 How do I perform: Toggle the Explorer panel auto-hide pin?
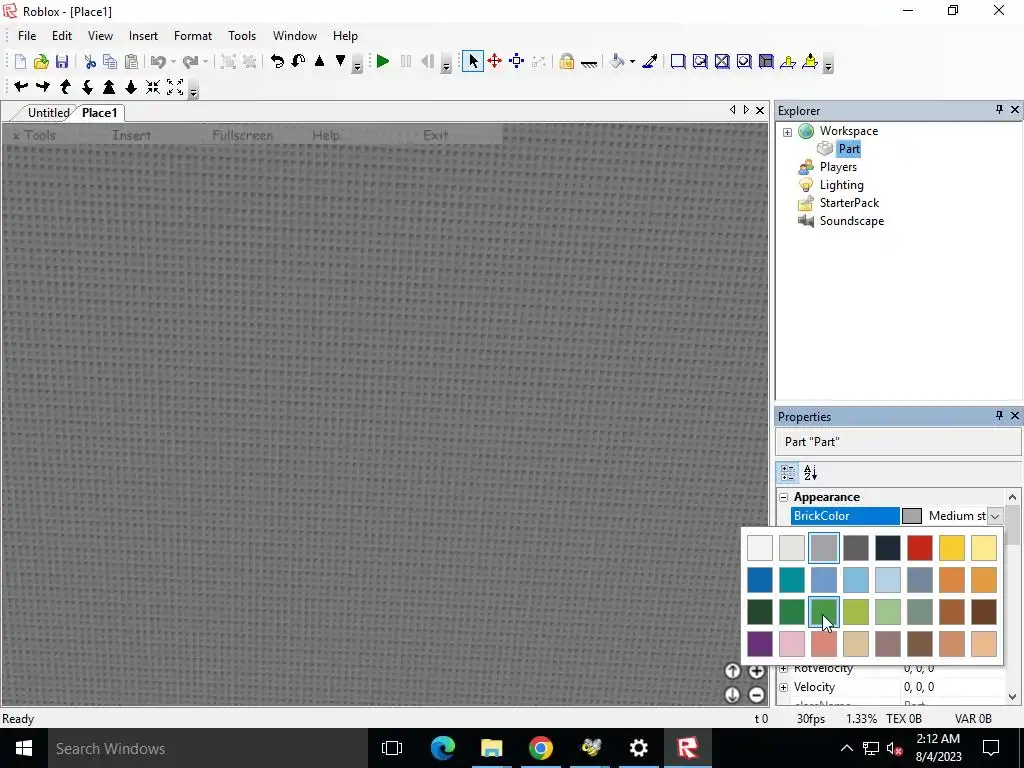999,110
